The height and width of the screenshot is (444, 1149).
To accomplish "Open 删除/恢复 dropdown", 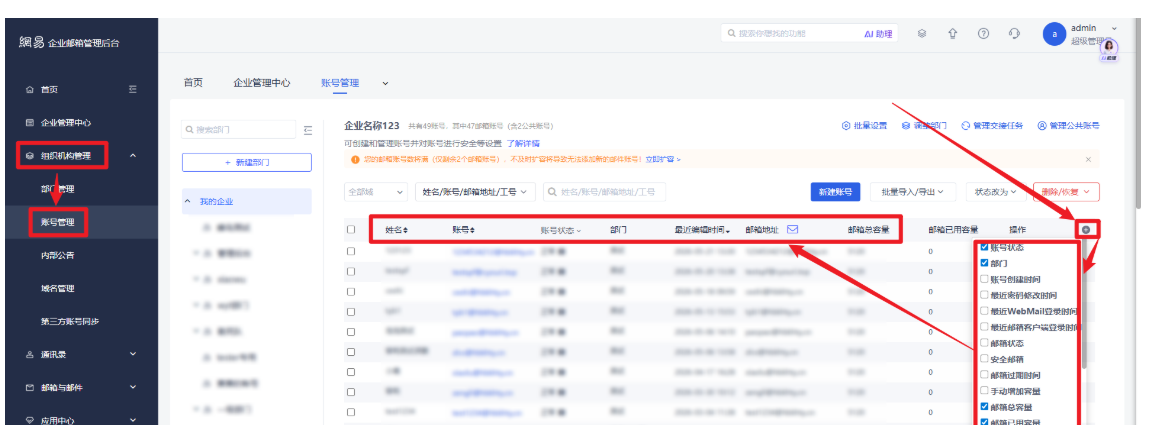I will coord(1066,192).
